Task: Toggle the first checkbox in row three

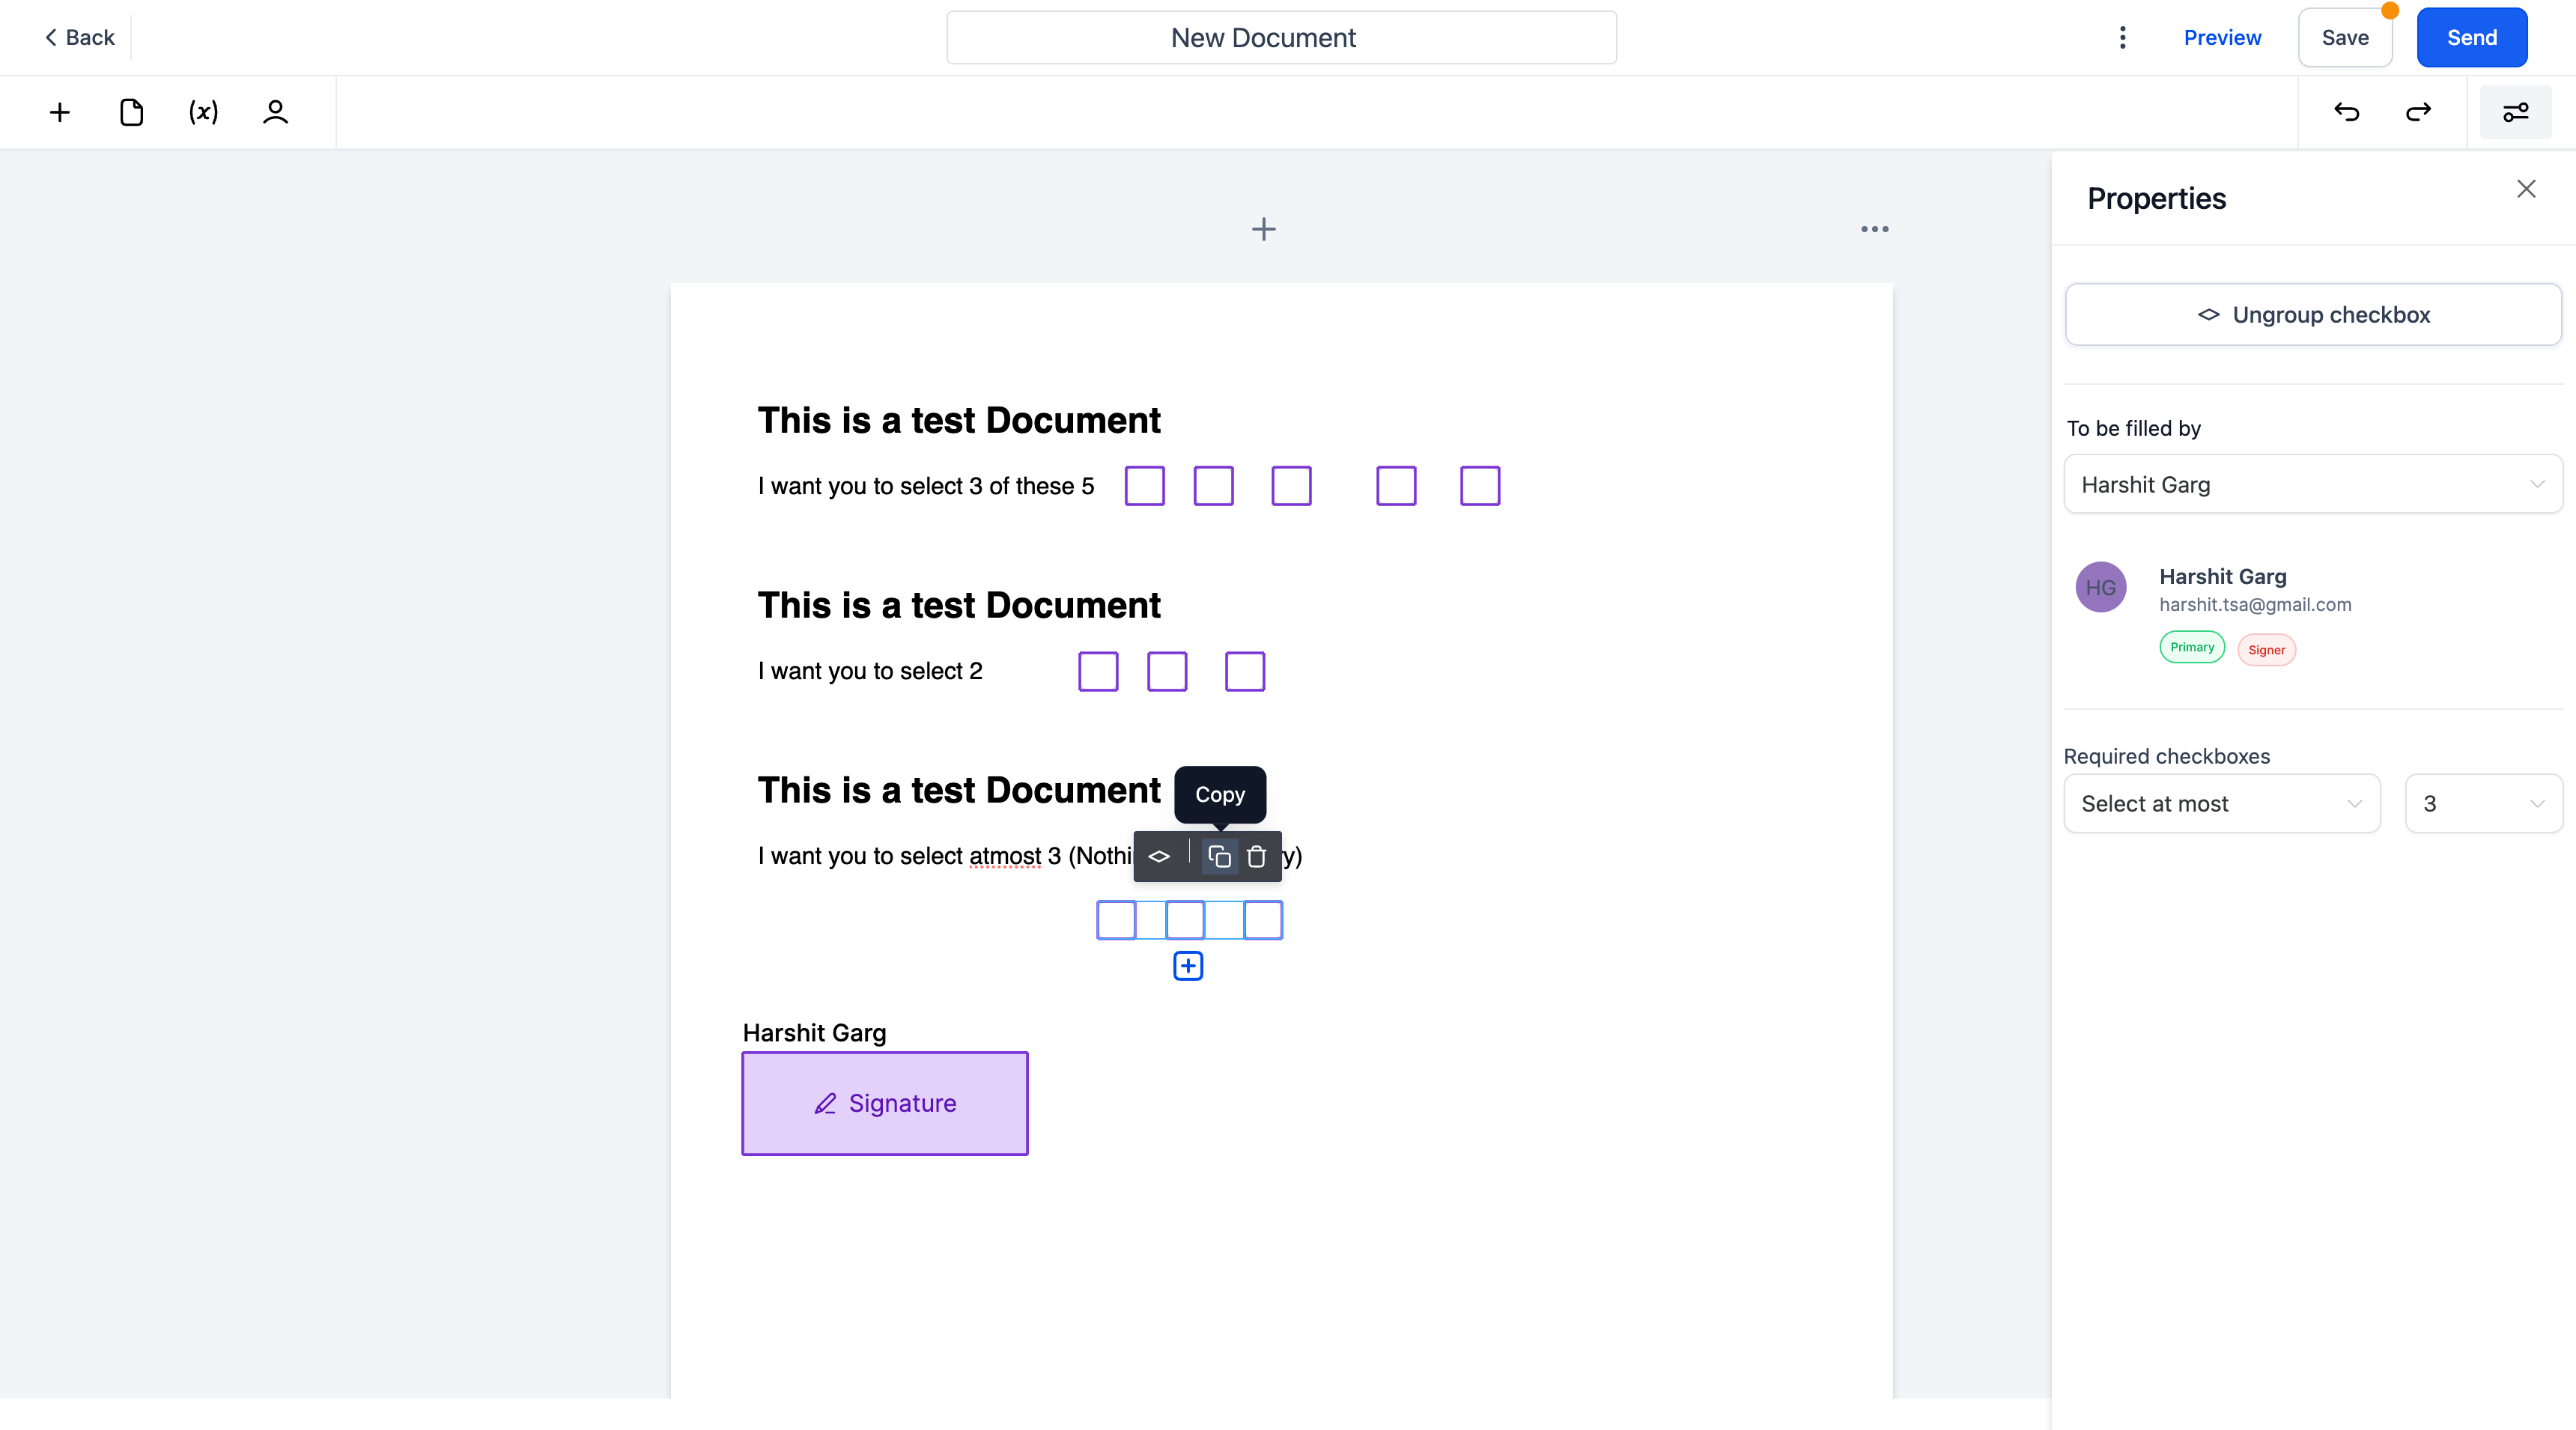Action: [1117, 919]
